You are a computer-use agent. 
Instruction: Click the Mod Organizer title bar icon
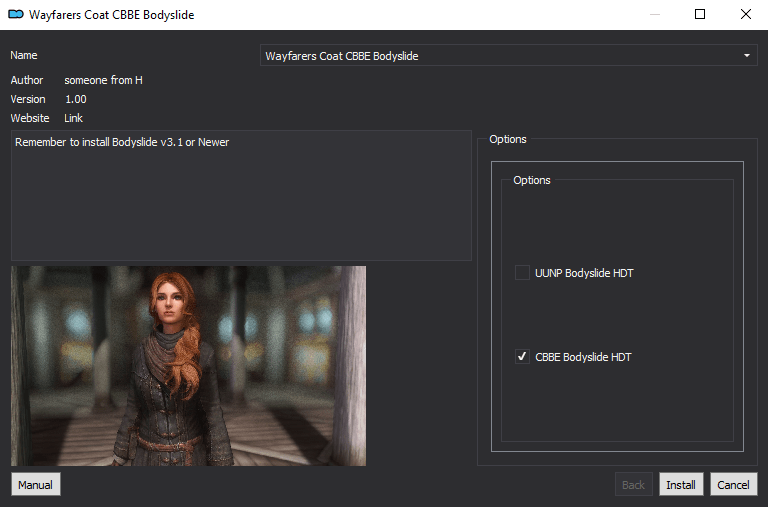pyautogui.click(x=16, y=14)
